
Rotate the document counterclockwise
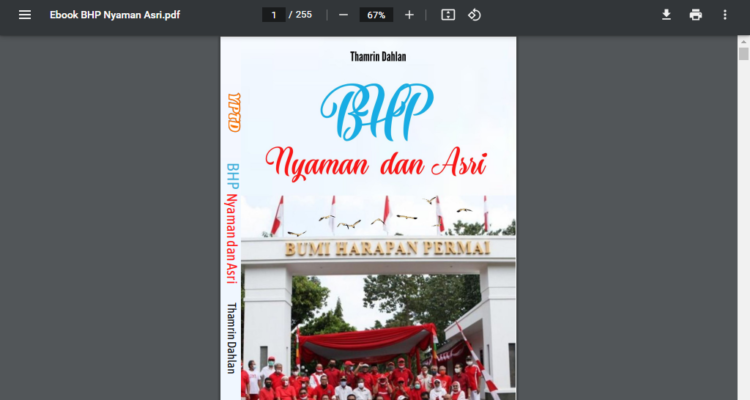(x=475, y=15)
